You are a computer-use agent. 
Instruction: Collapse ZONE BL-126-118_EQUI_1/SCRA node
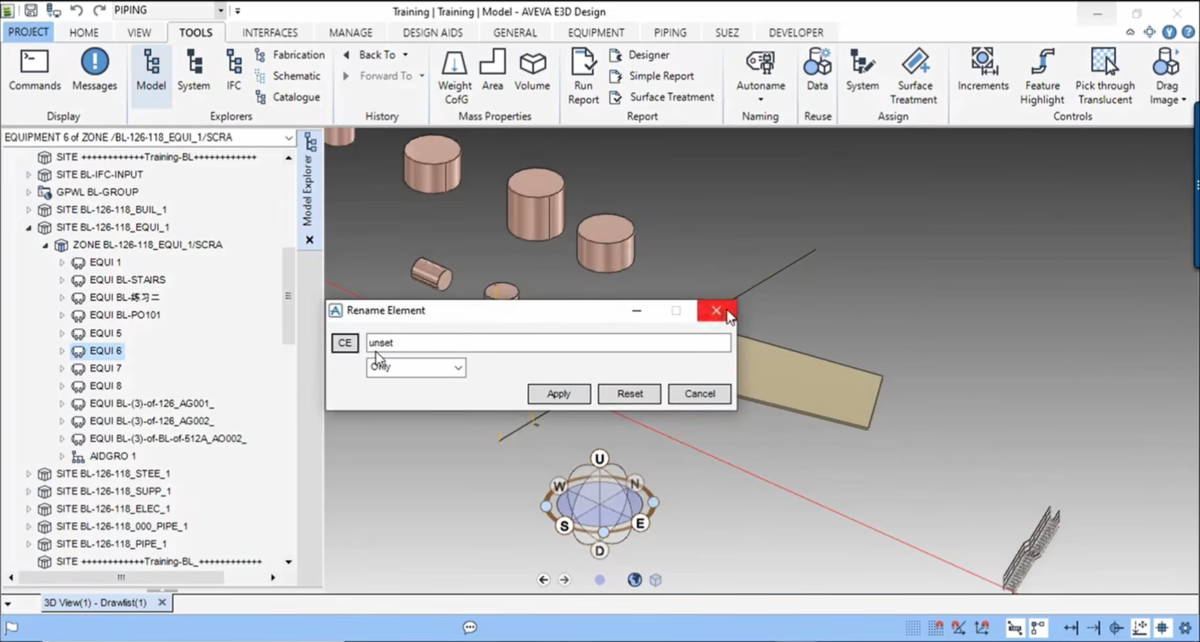[46, 245]
